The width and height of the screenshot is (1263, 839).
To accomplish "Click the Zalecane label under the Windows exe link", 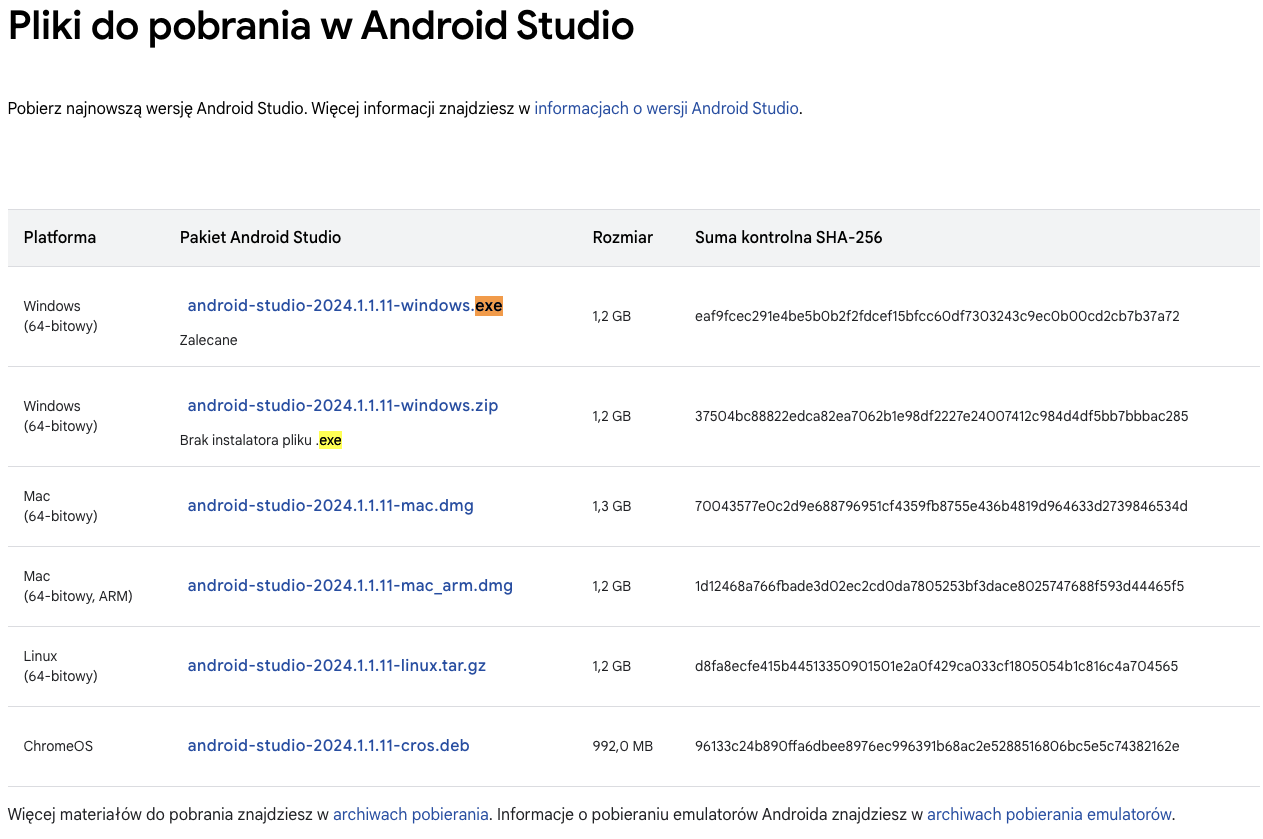I will pos(208,339).
